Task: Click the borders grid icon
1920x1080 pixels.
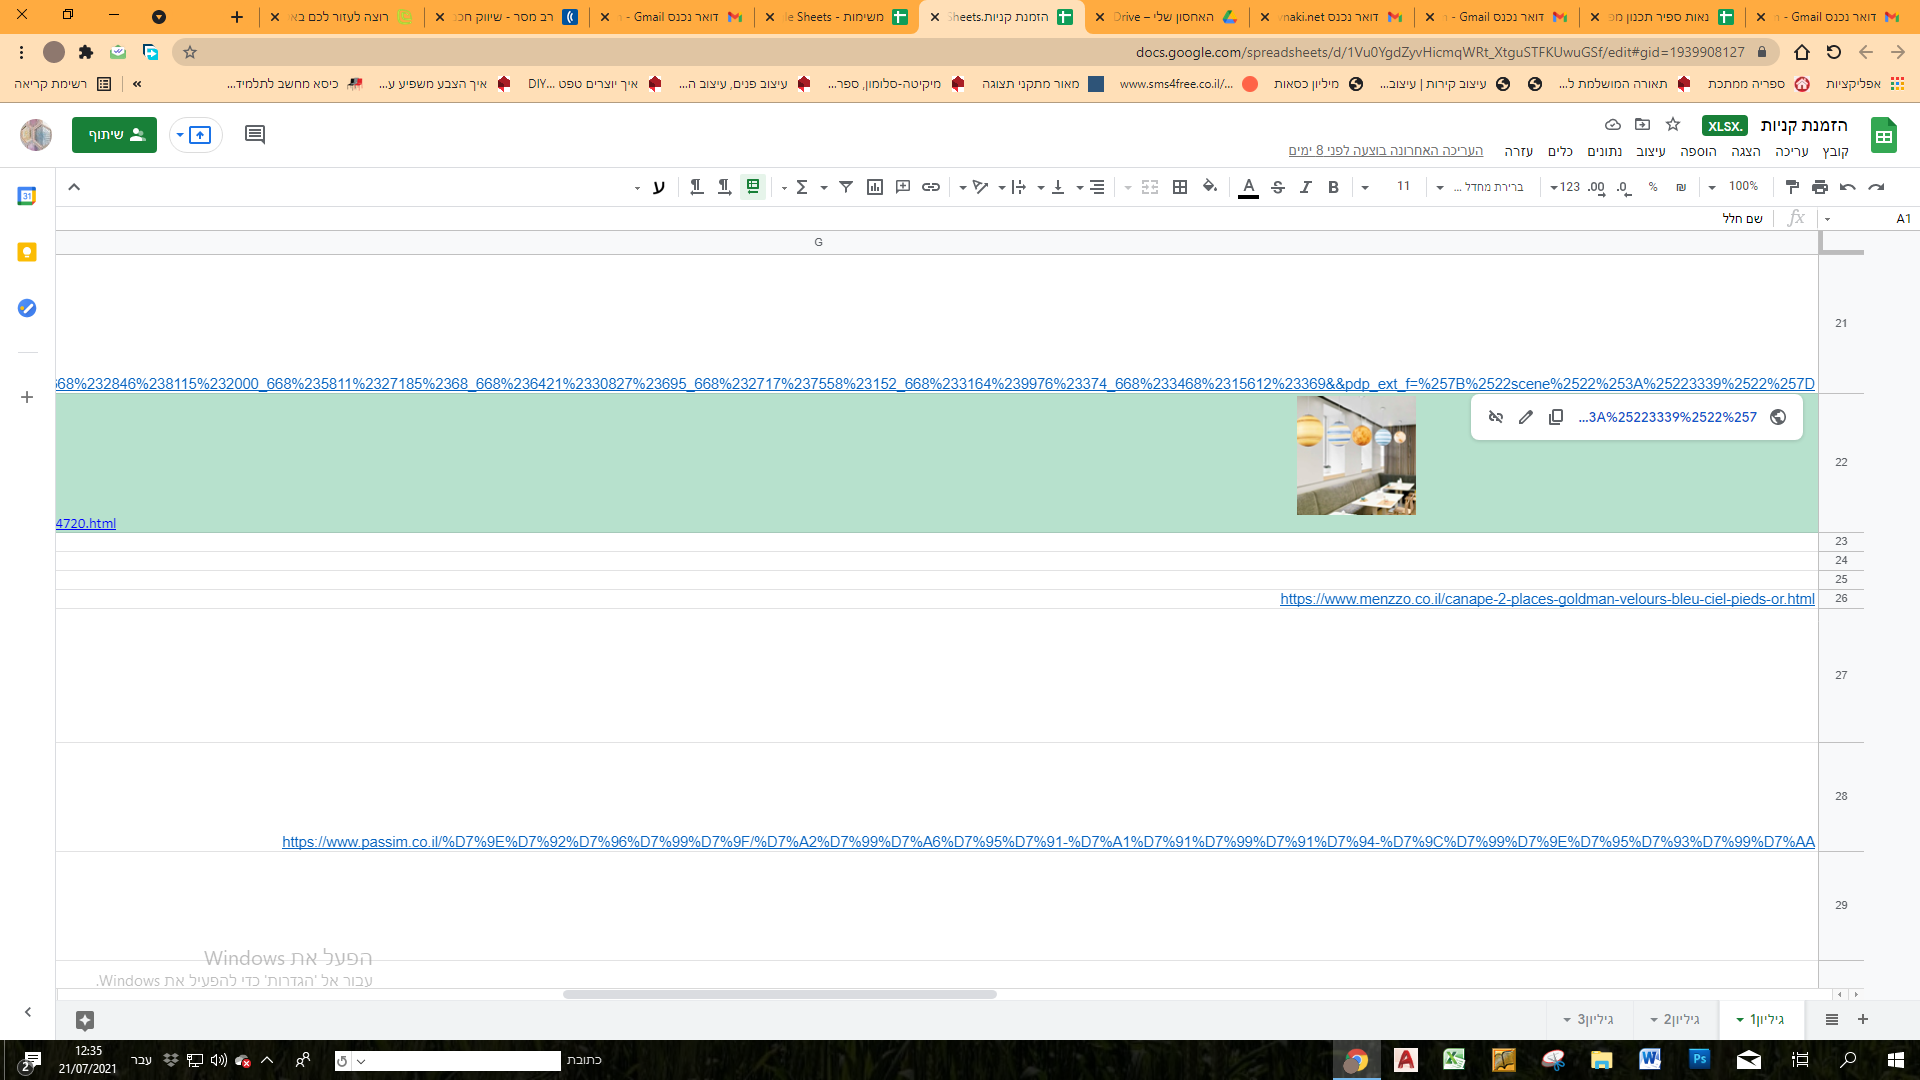Action: (x=1180, y=187)
